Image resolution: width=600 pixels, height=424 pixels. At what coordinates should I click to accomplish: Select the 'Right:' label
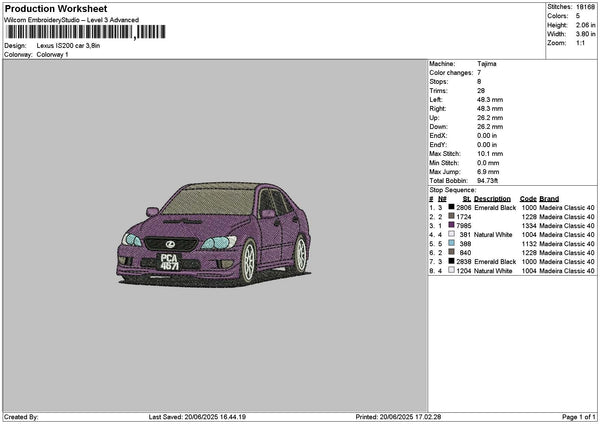pyautogui.click(x=437, y=109)
